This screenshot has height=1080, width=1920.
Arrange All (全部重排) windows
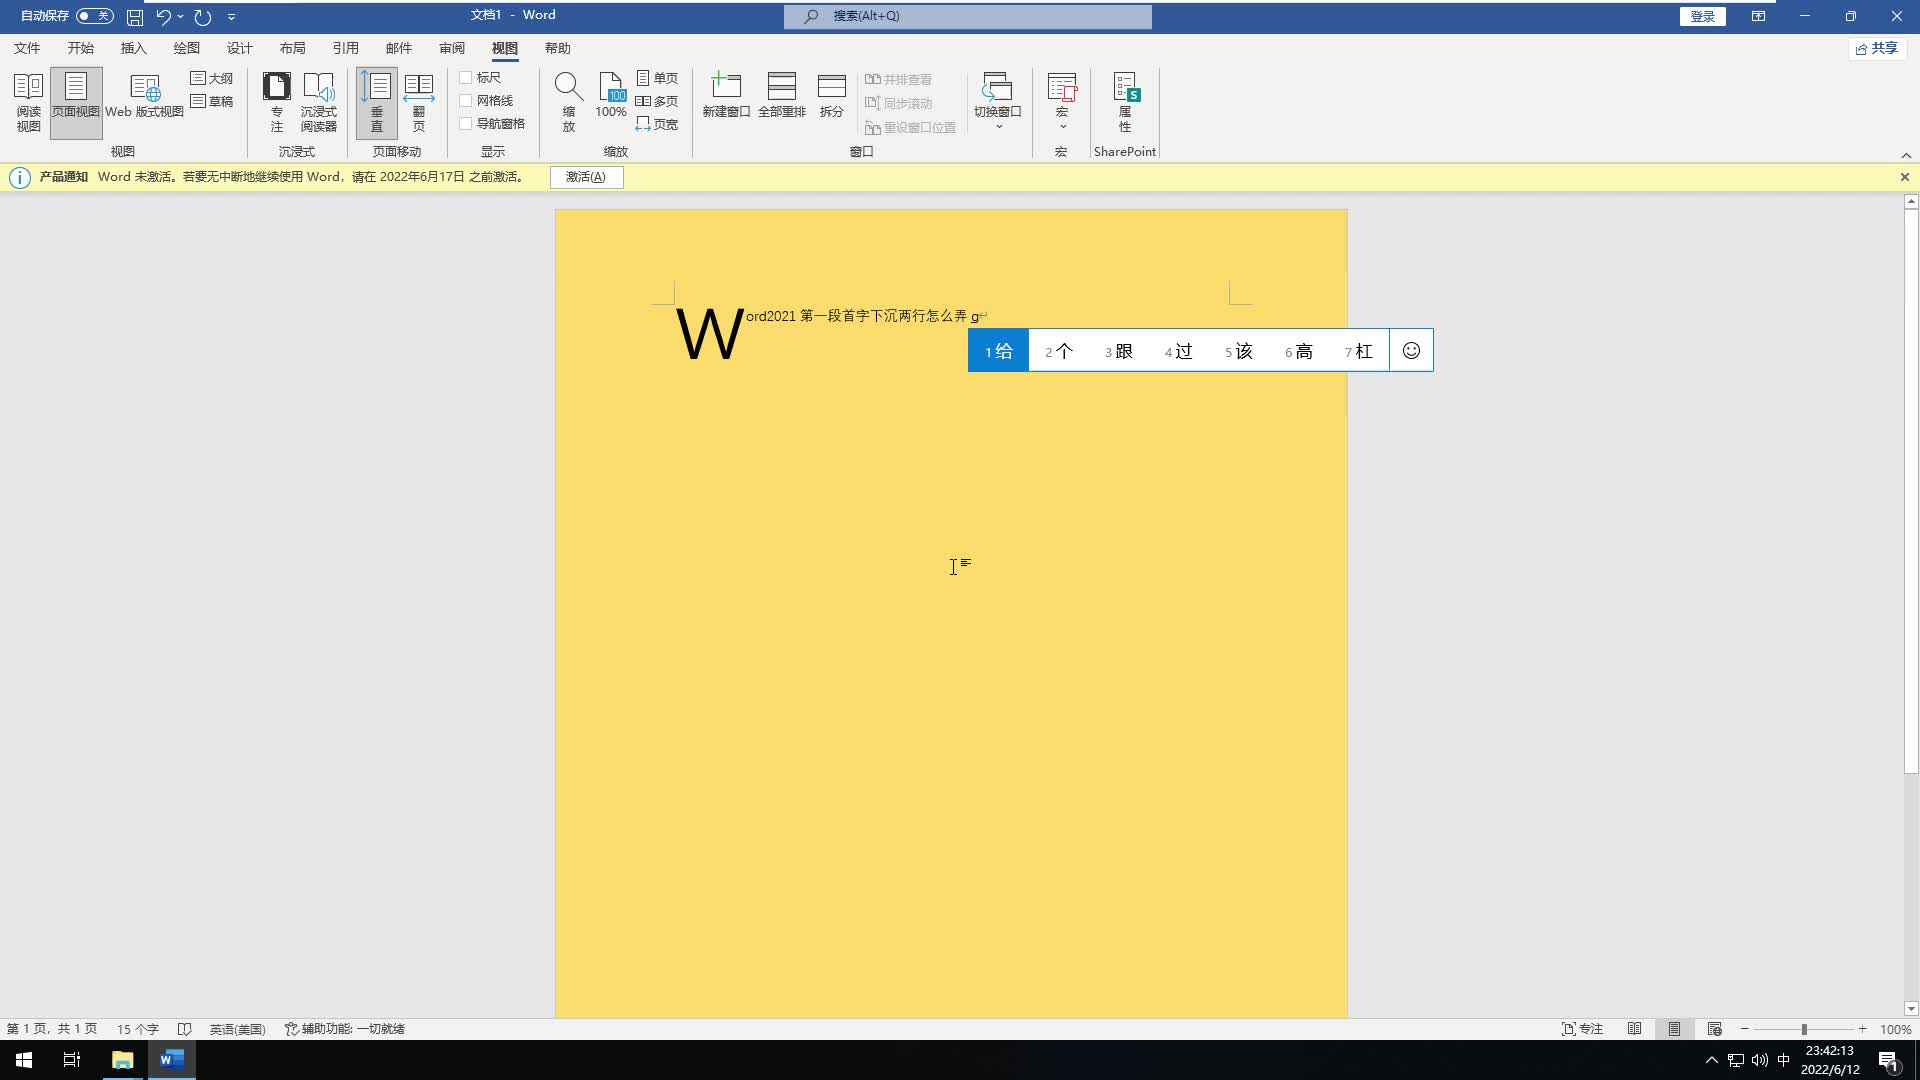[x=782, y=97]
